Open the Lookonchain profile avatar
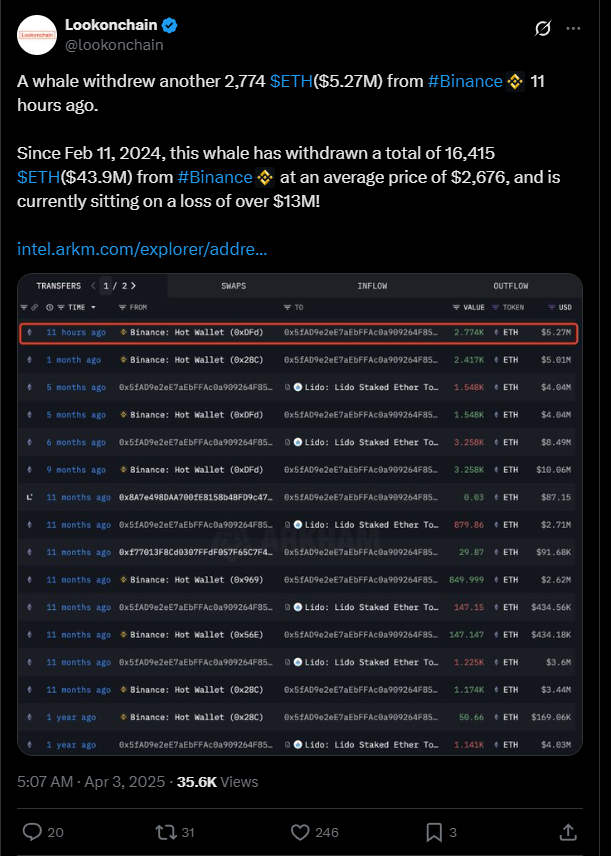Viewport: 611px width, 856px height. point(37,35)
